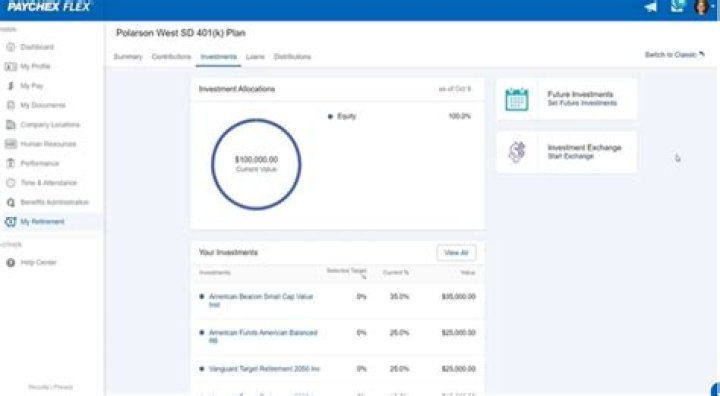The image size is (720, 396).
Task: Open the American Funds American Balanced link
Action: point(263,337)
